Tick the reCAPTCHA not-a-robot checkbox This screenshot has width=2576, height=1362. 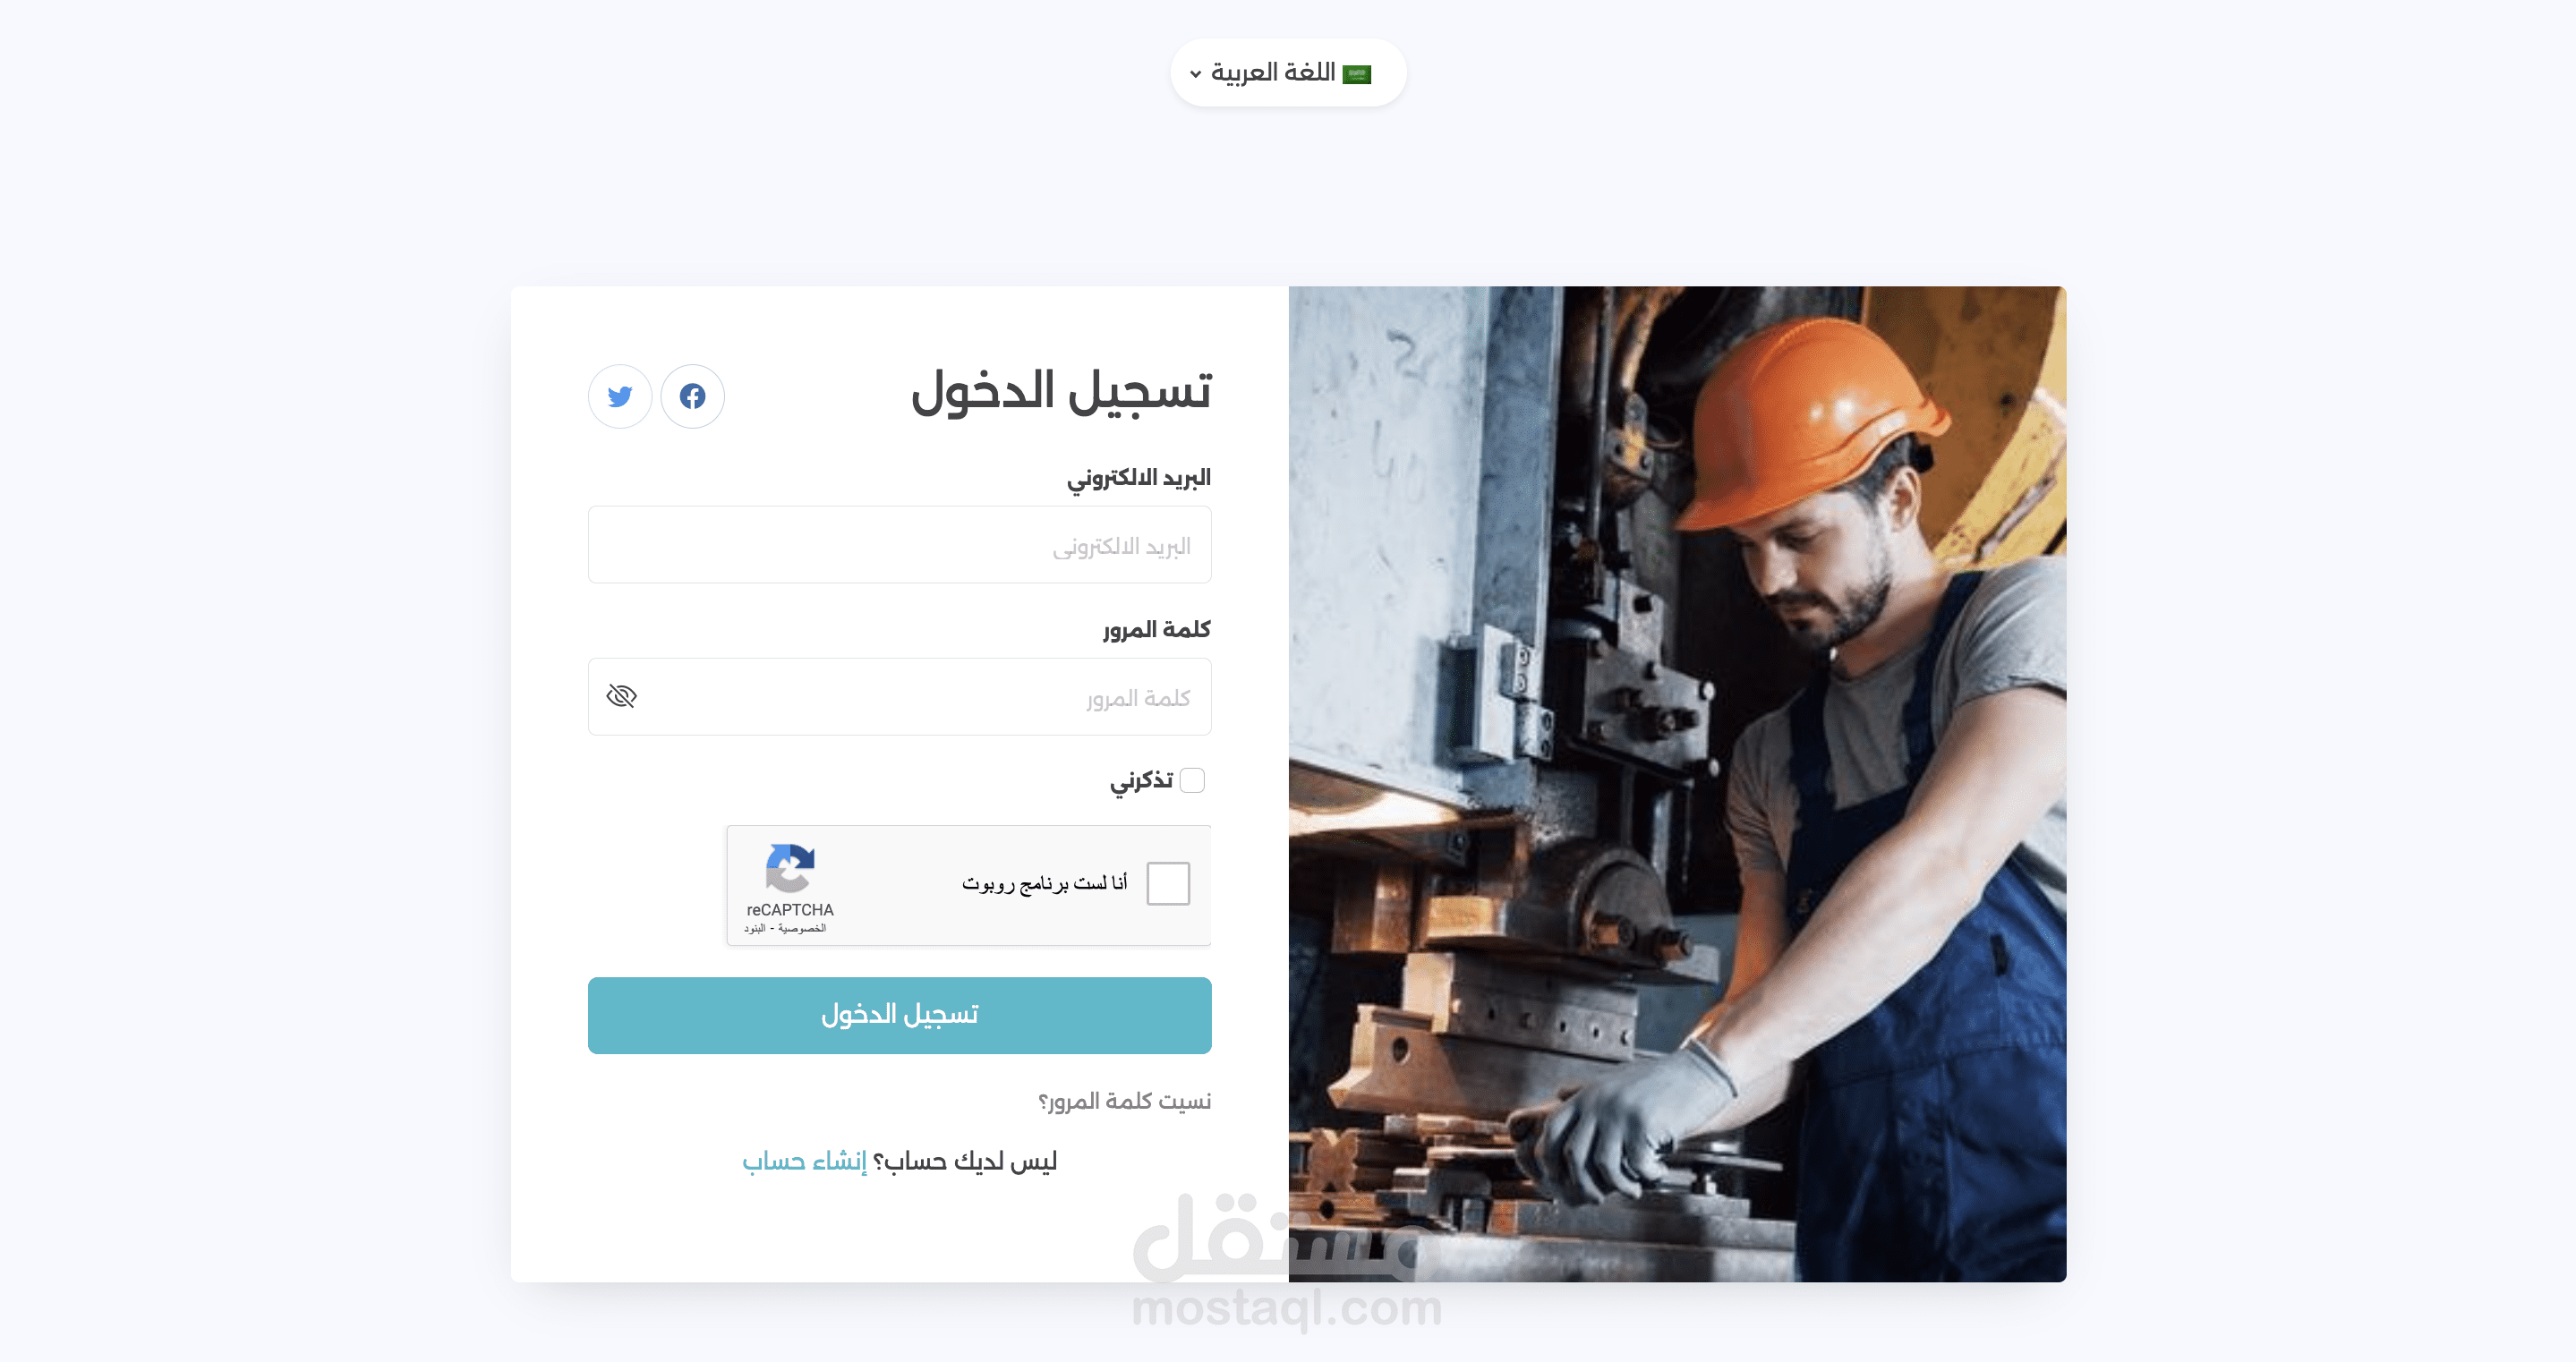[x=1168, y=883]
